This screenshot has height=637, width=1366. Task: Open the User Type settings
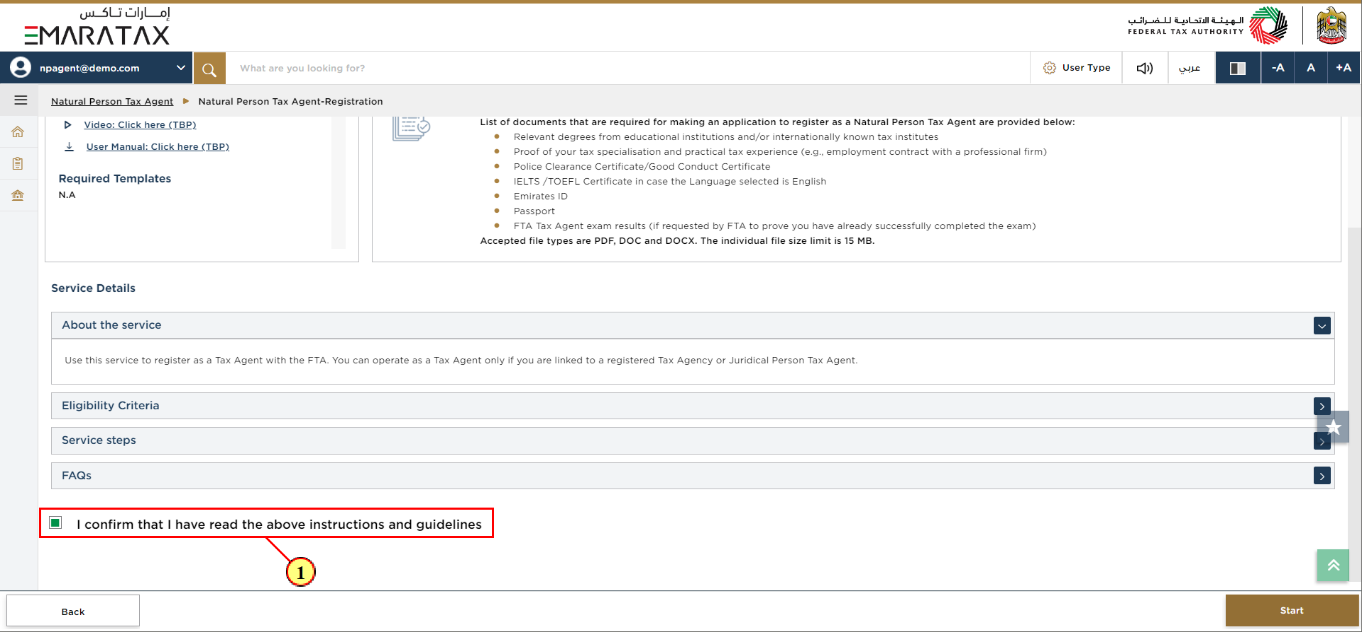tap(1076, 68)
